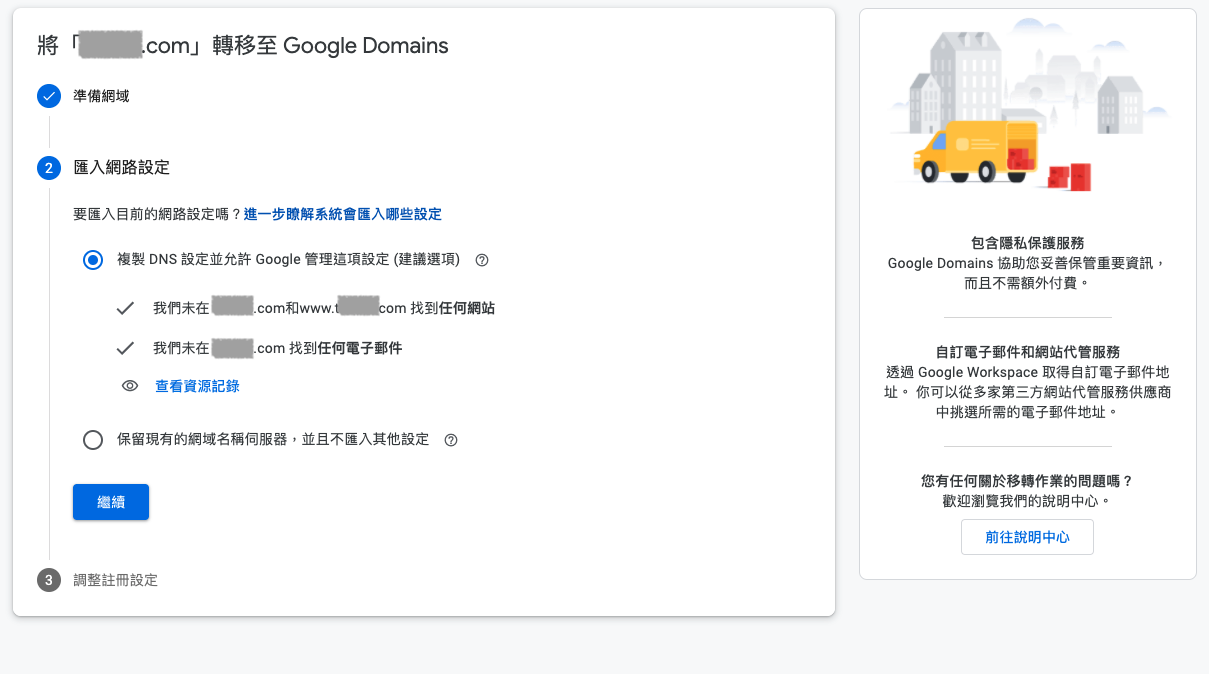The width and height of the screenshot is (1209, 674).
Task: Click the 前往說明中心 button
Action: pyautogui.click(x=1027, y=536)
